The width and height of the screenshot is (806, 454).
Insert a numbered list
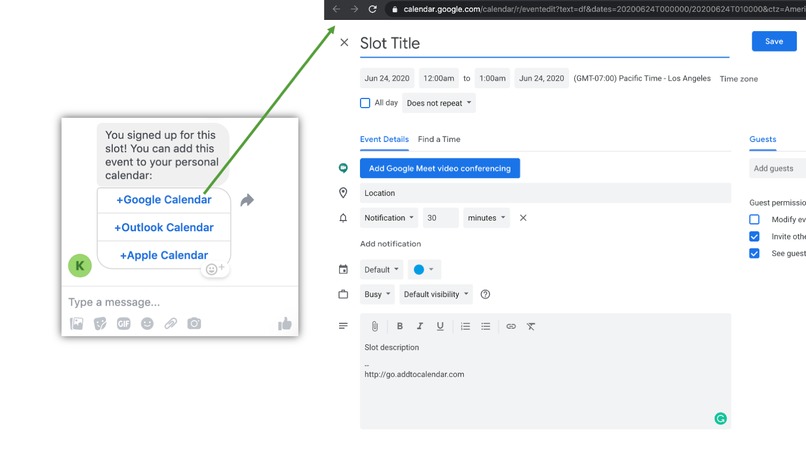coord(465,326)
